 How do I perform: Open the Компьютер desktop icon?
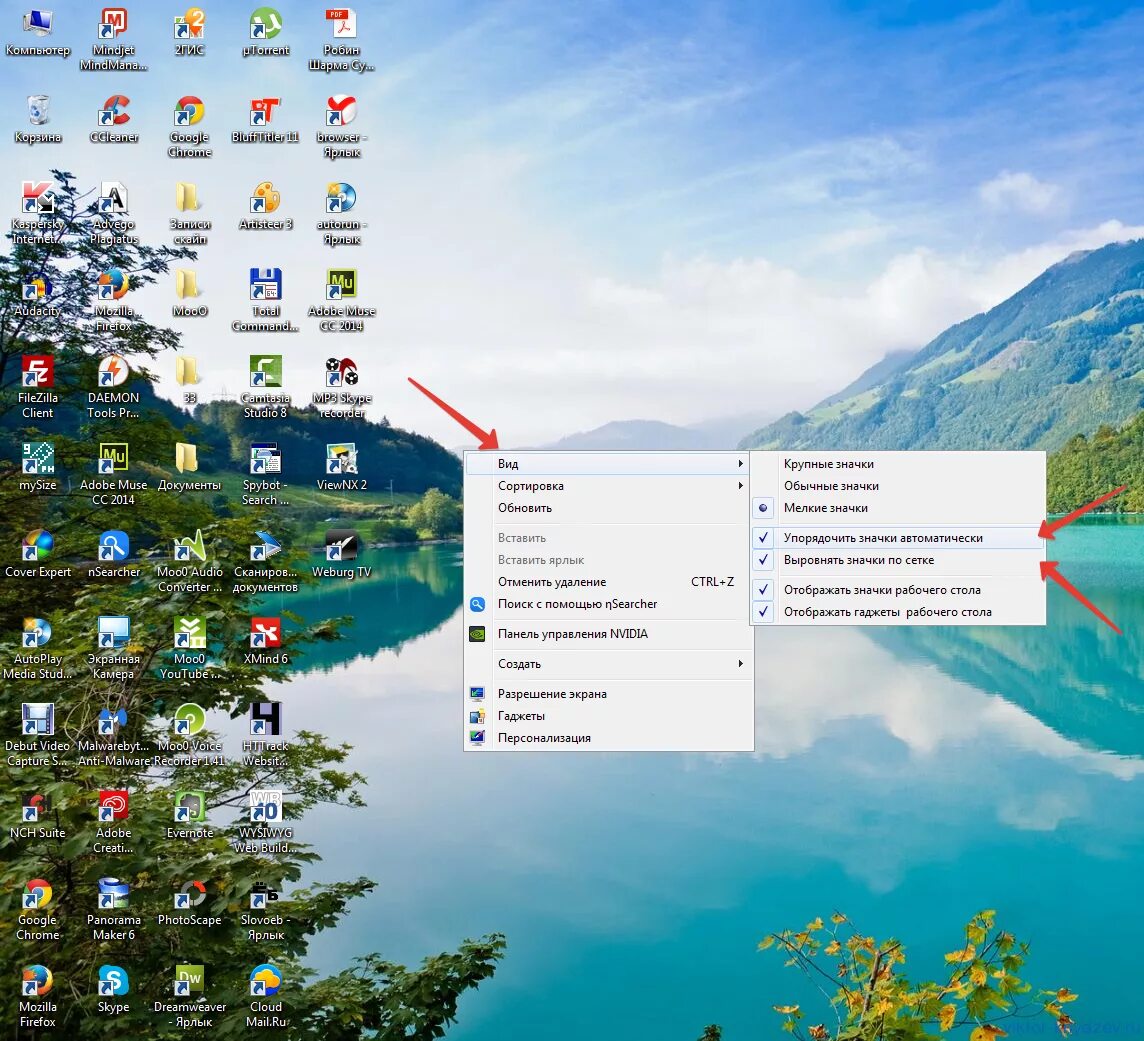(x=37, y=32)
